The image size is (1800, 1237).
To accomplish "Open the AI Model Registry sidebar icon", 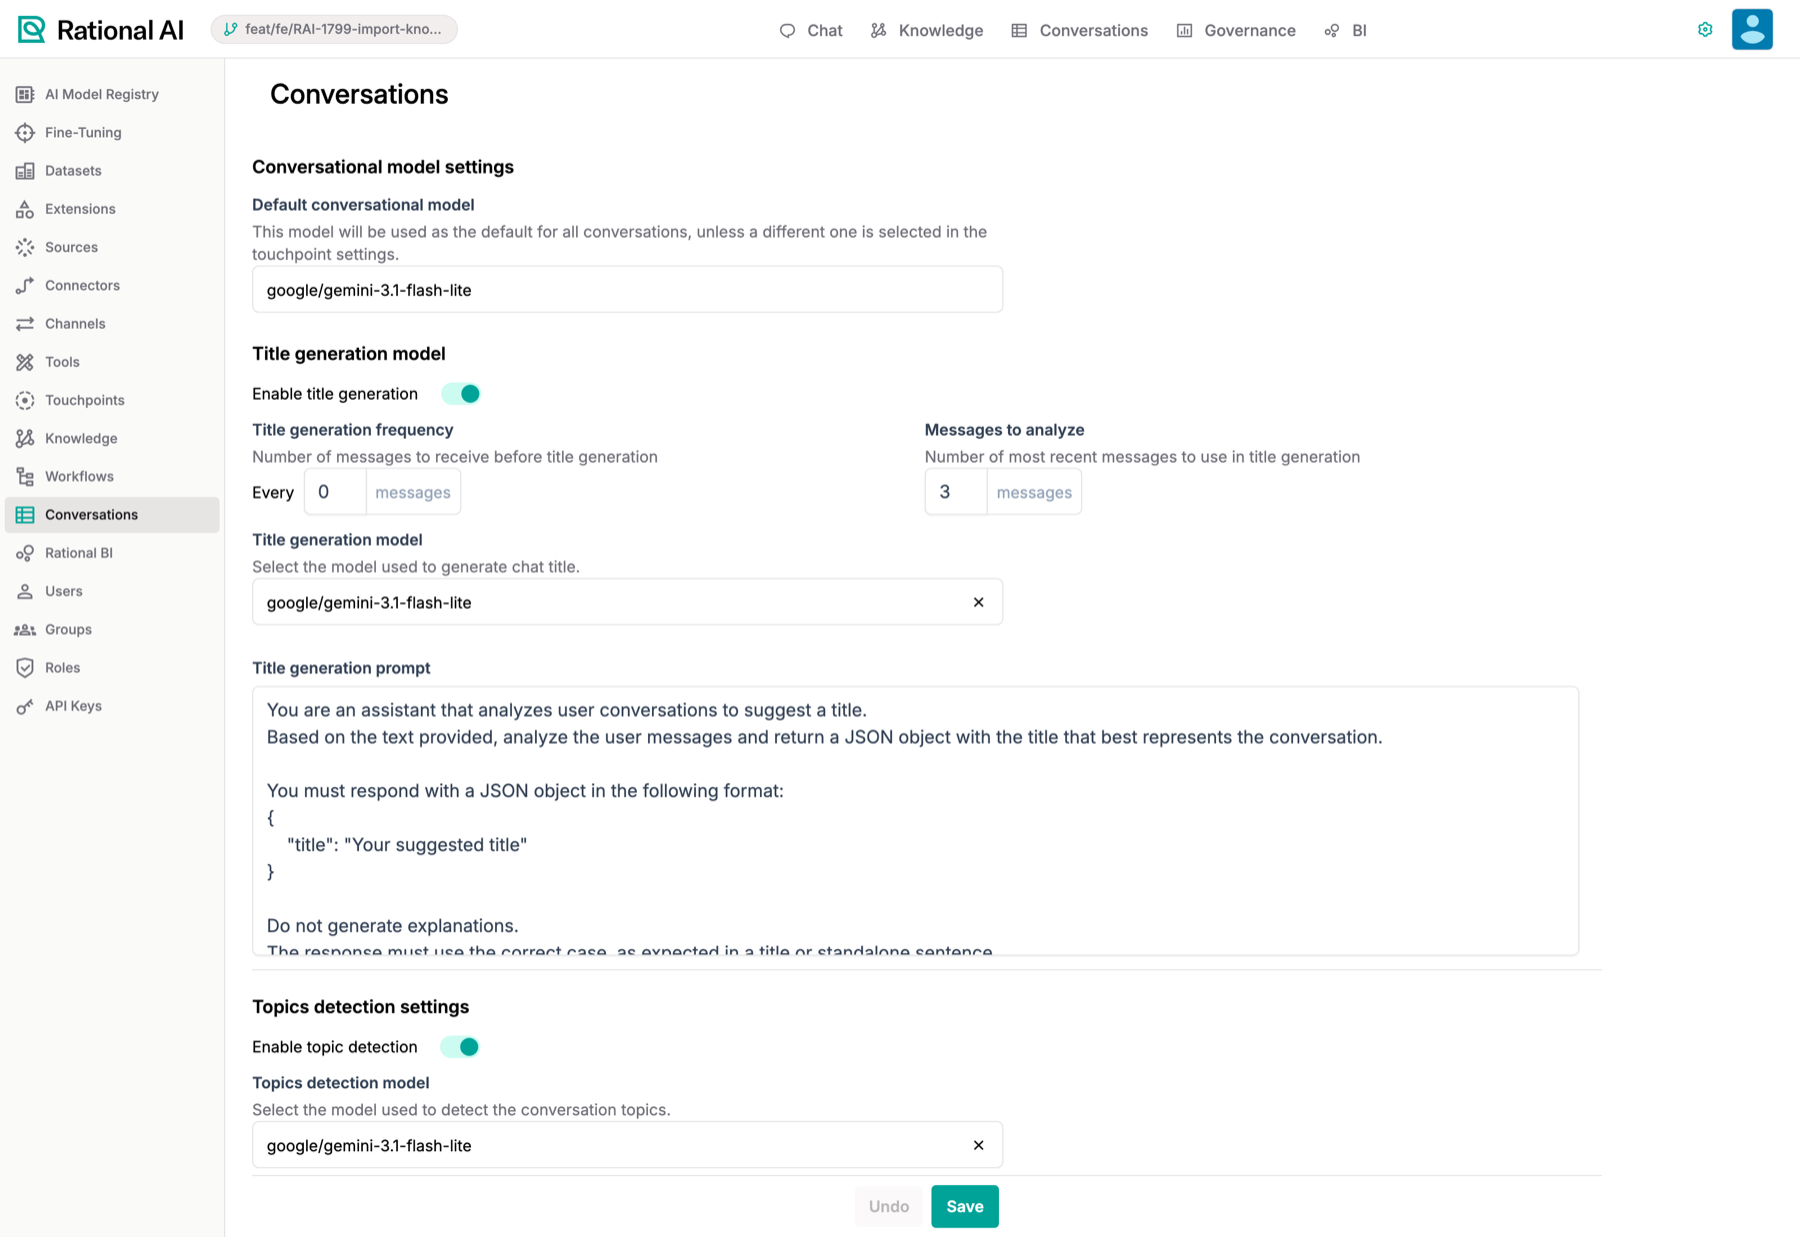I will click(25, 94).
